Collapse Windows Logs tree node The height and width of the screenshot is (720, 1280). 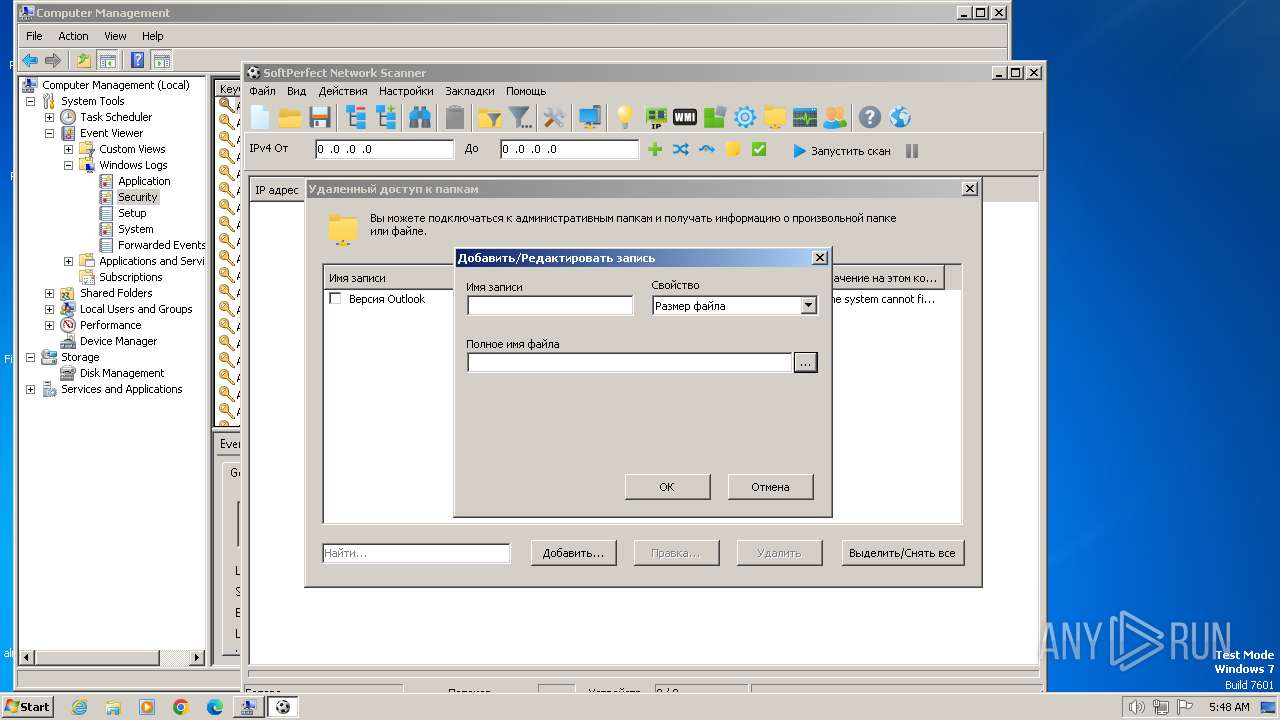tap(68, 165)
